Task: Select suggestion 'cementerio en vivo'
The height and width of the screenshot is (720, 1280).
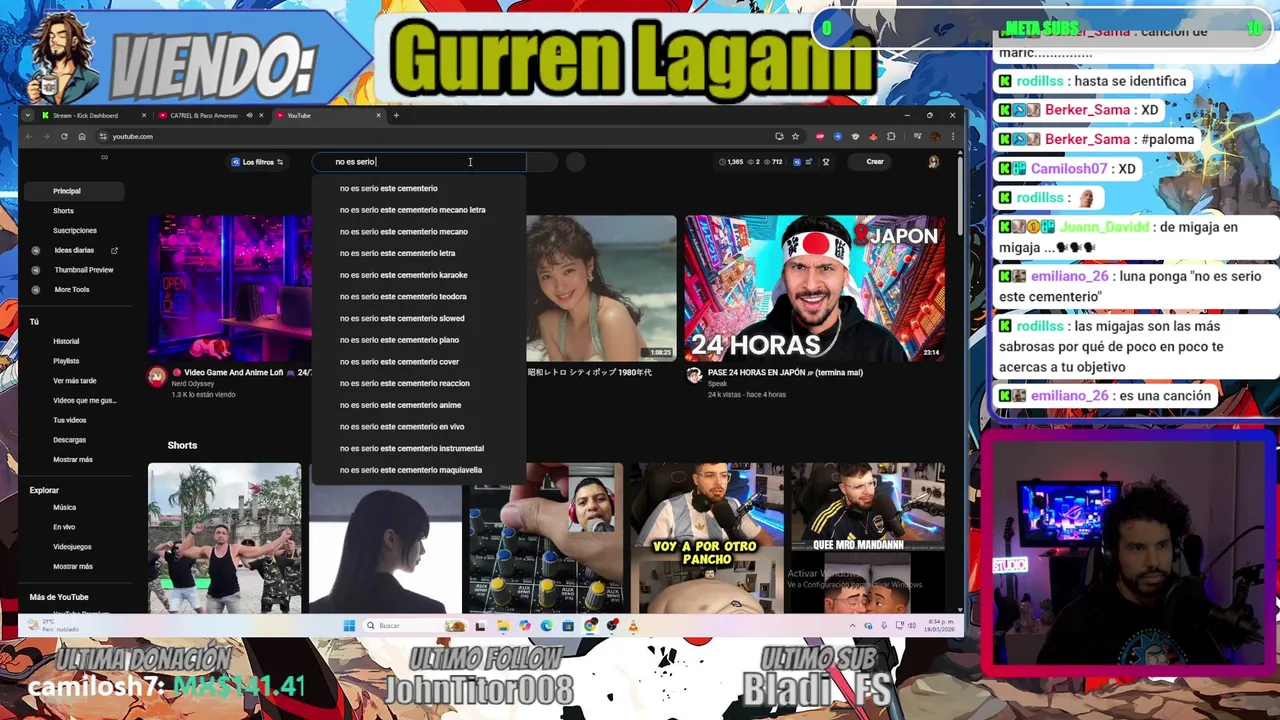Action: pyautogui.click(x=419, y=427)
